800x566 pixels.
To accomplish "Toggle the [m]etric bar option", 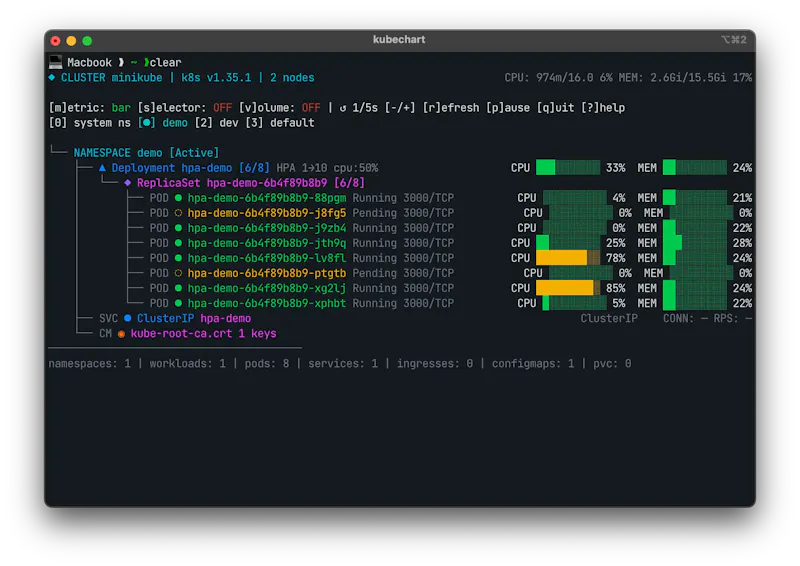I will (x=90, y=108).
